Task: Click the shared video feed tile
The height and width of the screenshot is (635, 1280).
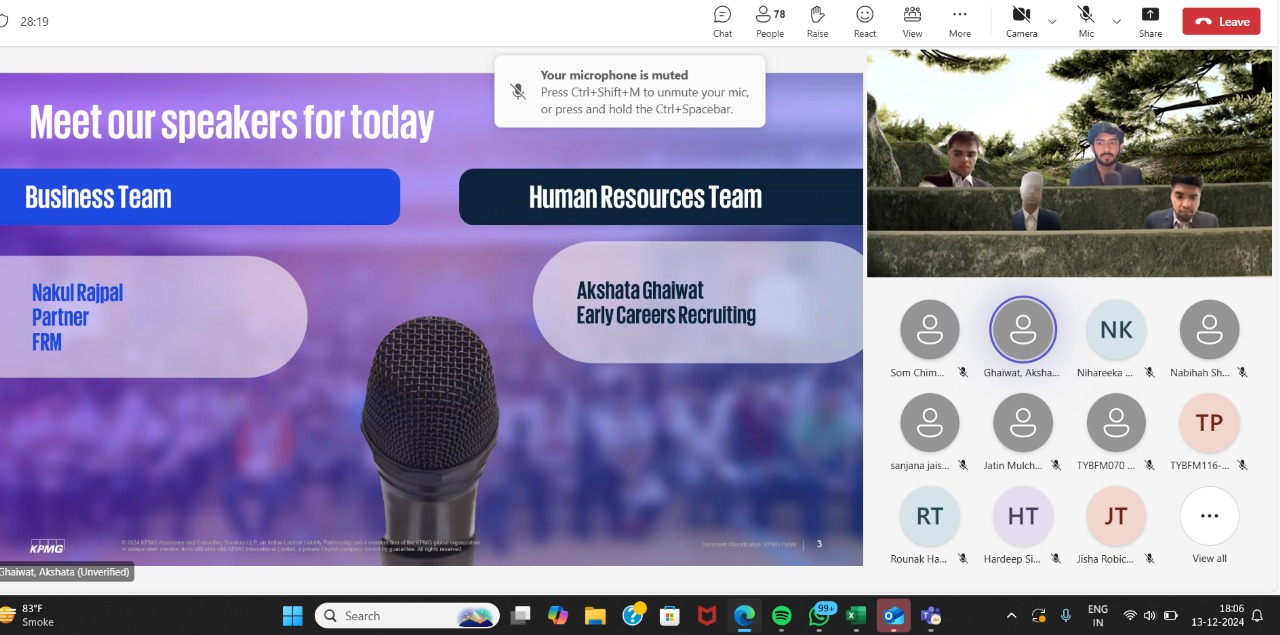Action: [1071, 163]
